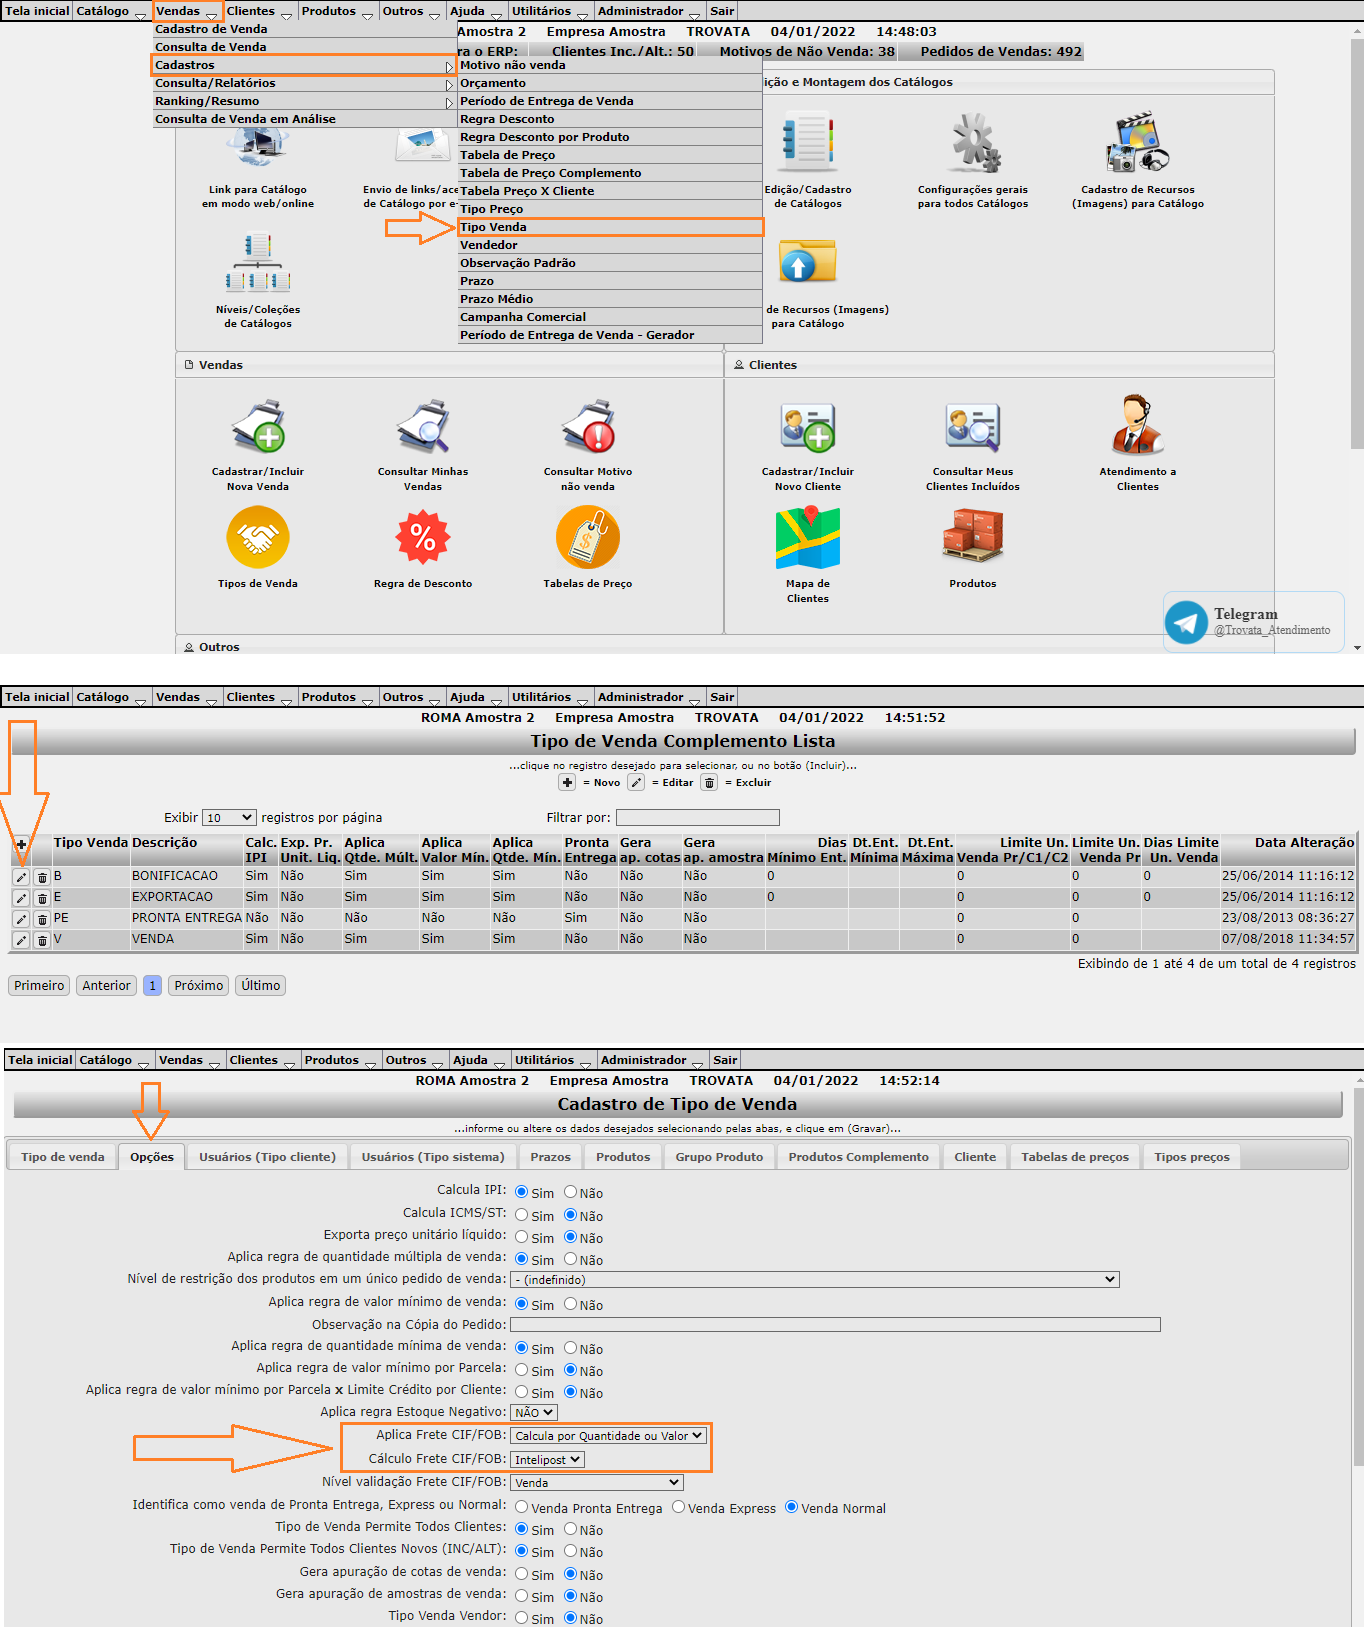Click the Último pagination button
The height and width of the screenshot is (1632, 1364).
pos(261,986)
